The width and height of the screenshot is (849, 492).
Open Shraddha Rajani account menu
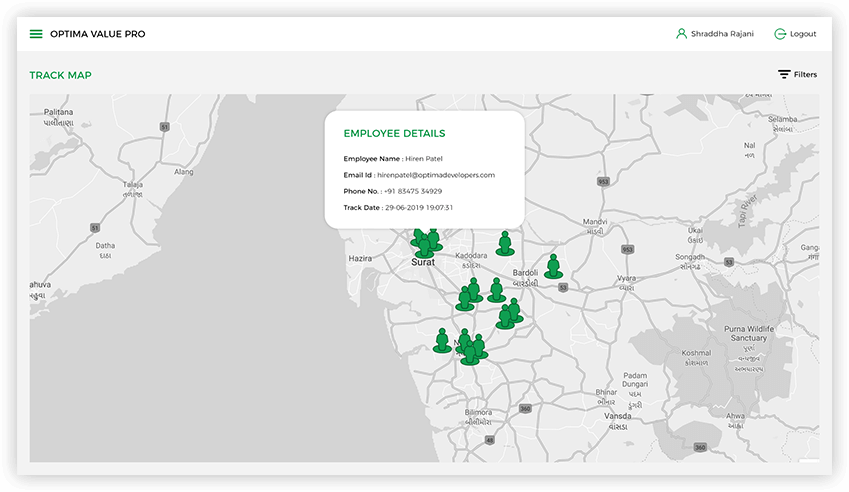click(x=722, y=34)
